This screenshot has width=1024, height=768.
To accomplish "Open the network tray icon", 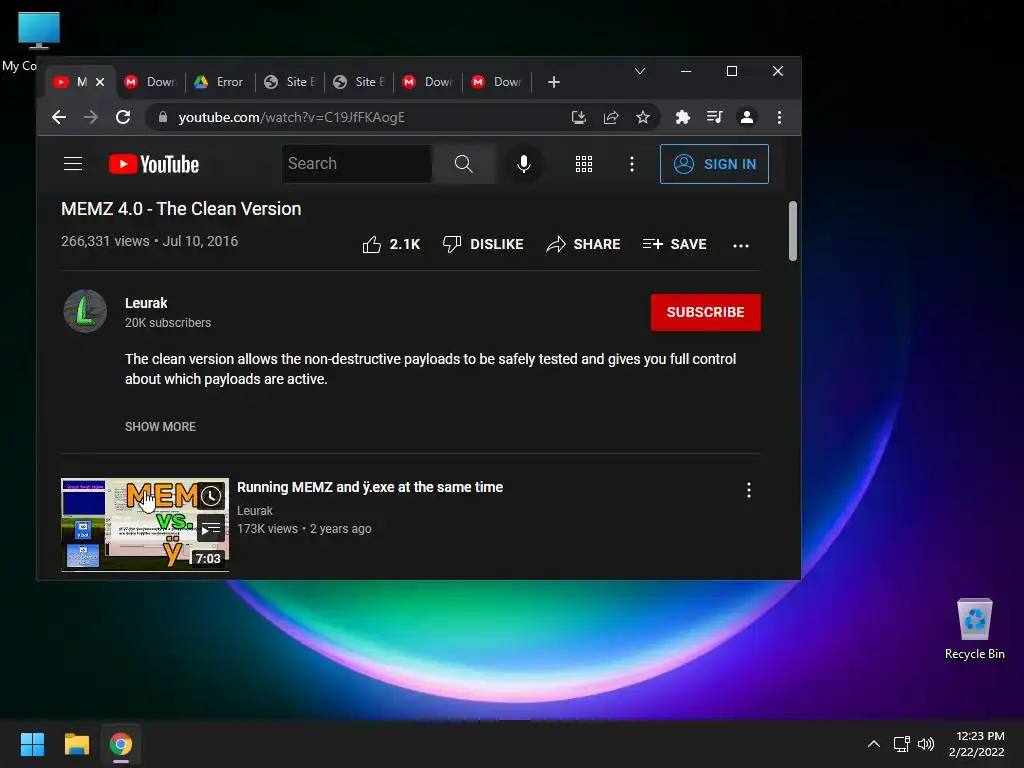I will (x=902, y=744).
